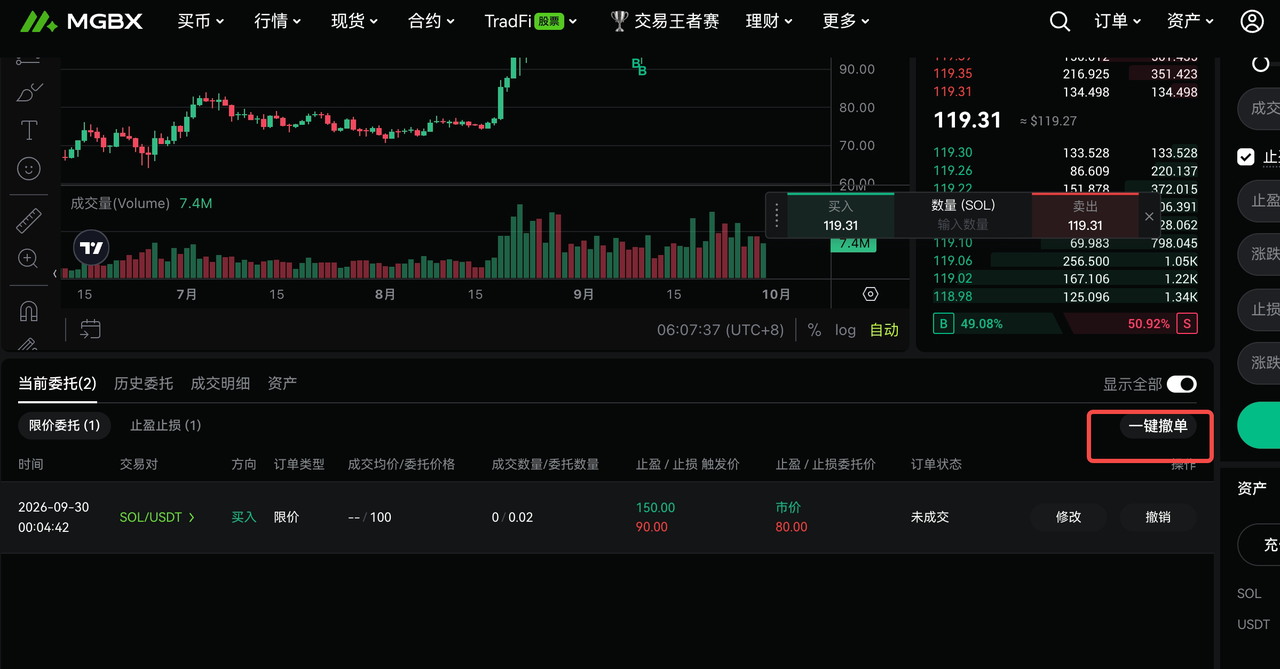Toggle the magnet snap tool

29,311
